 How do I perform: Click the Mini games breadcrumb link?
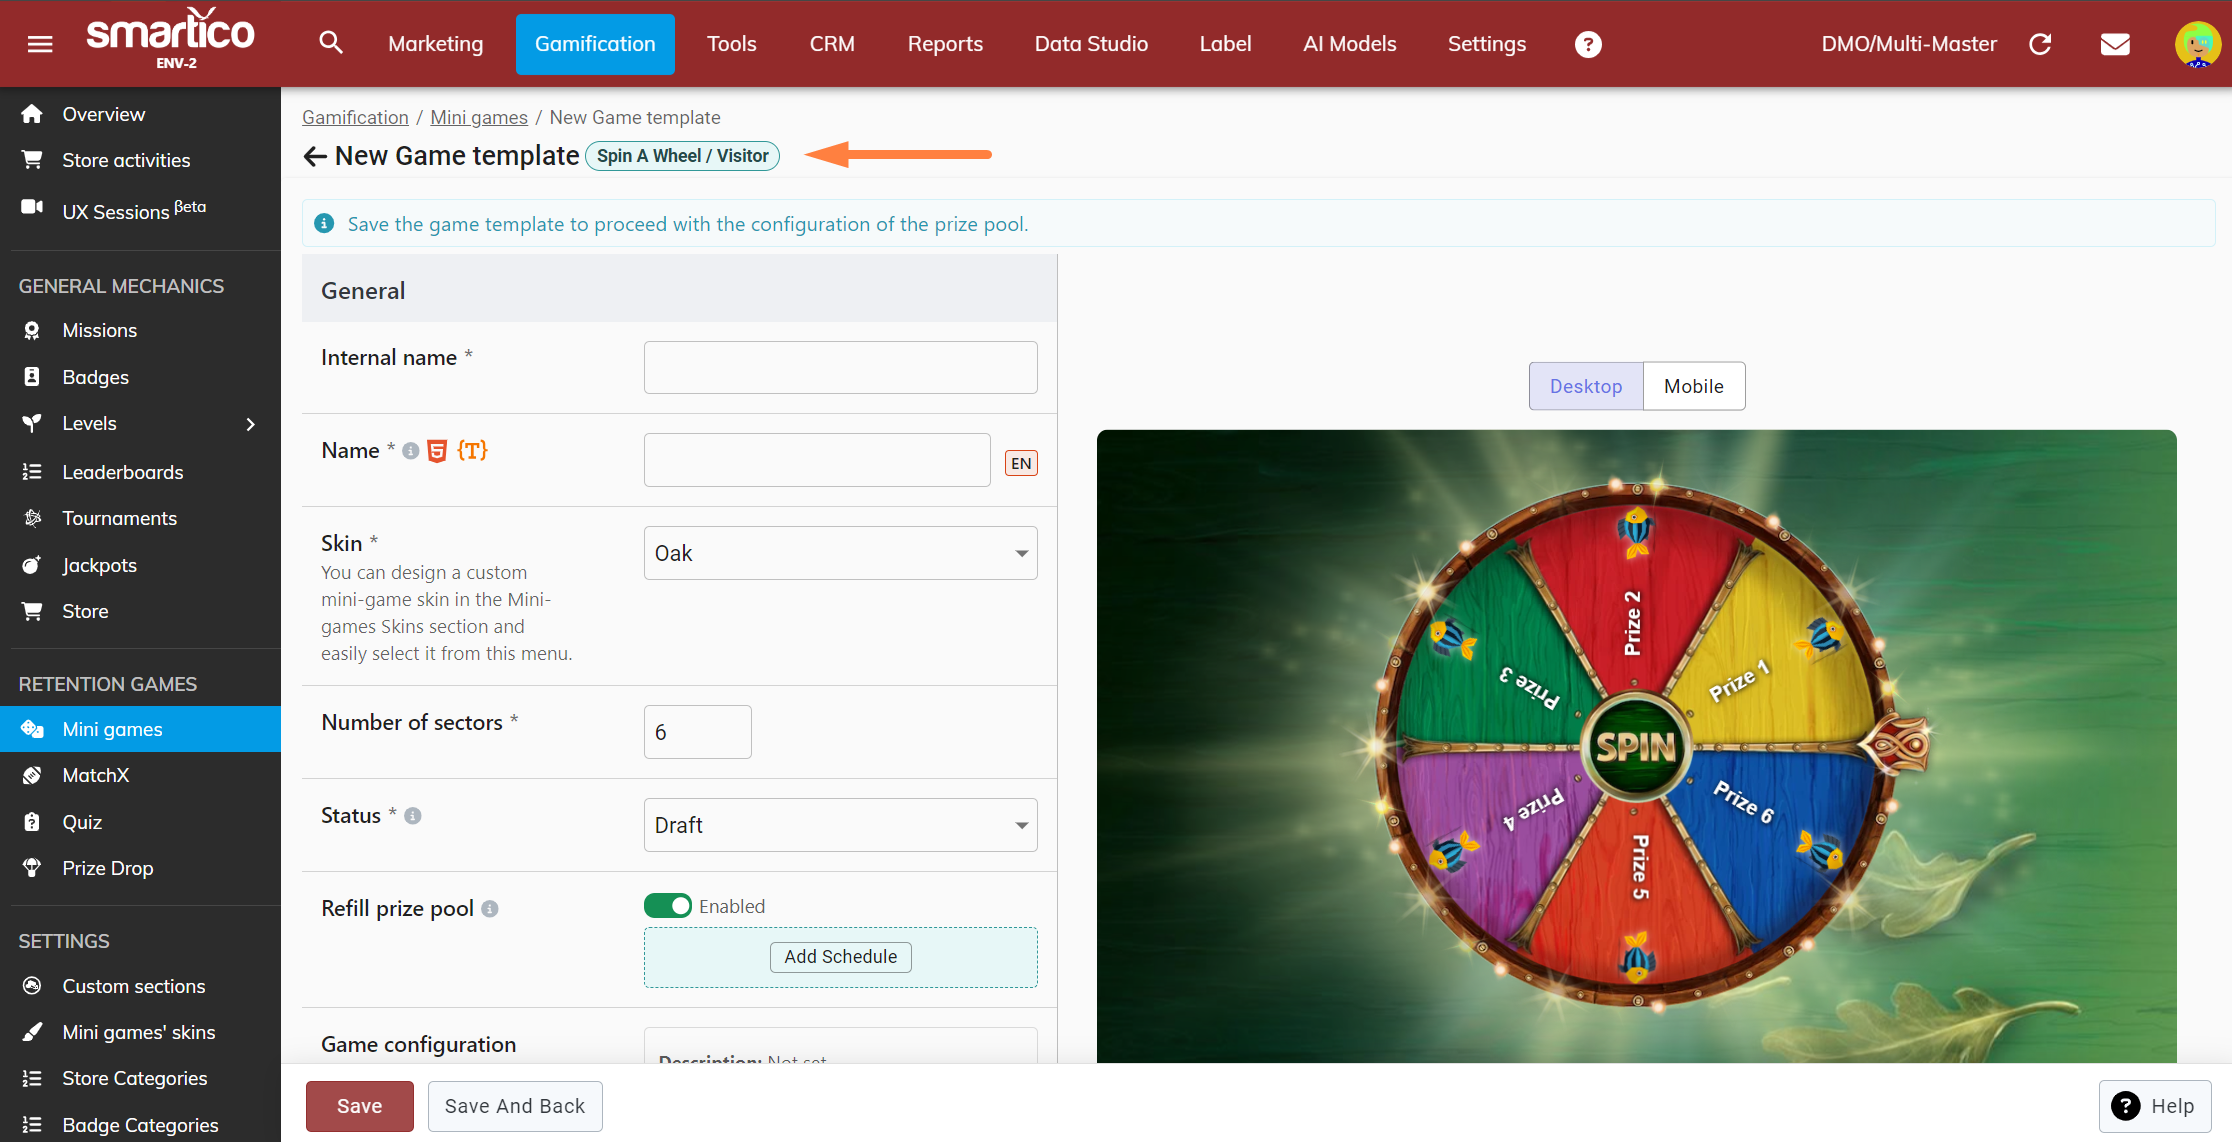tap(478, 117)
